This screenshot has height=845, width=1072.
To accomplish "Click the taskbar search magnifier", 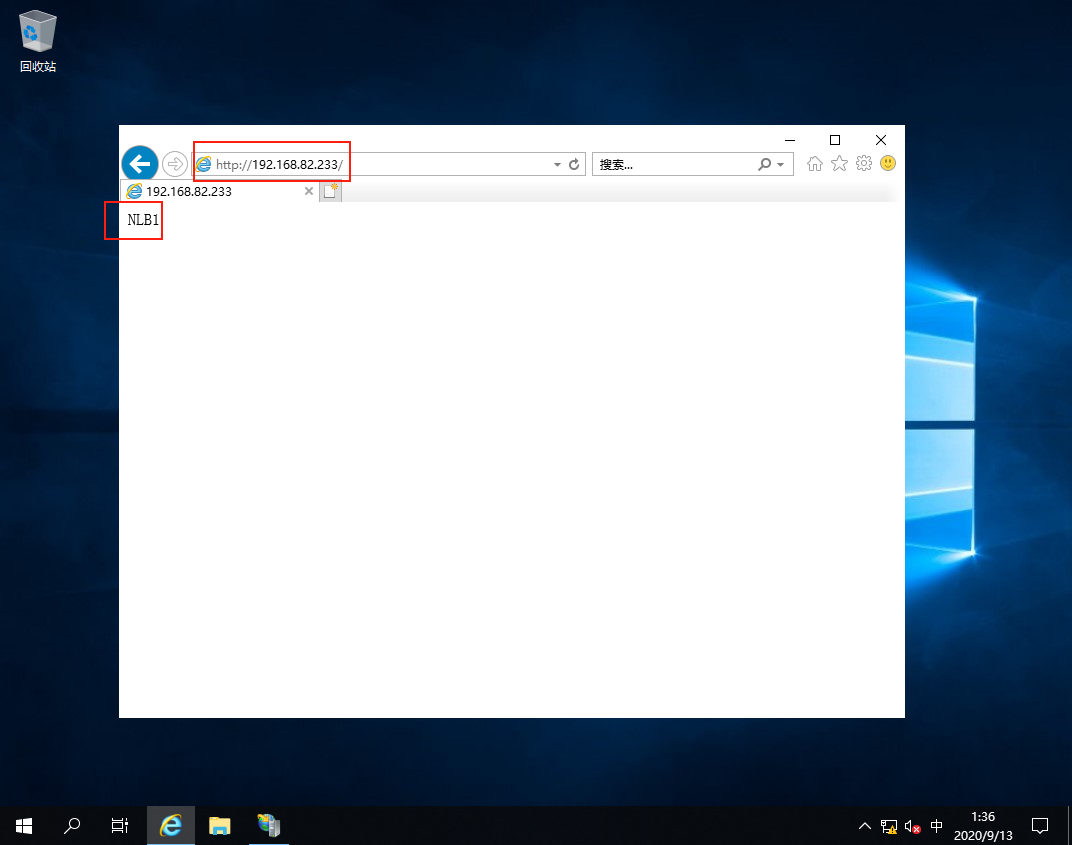I will [72, 826].
